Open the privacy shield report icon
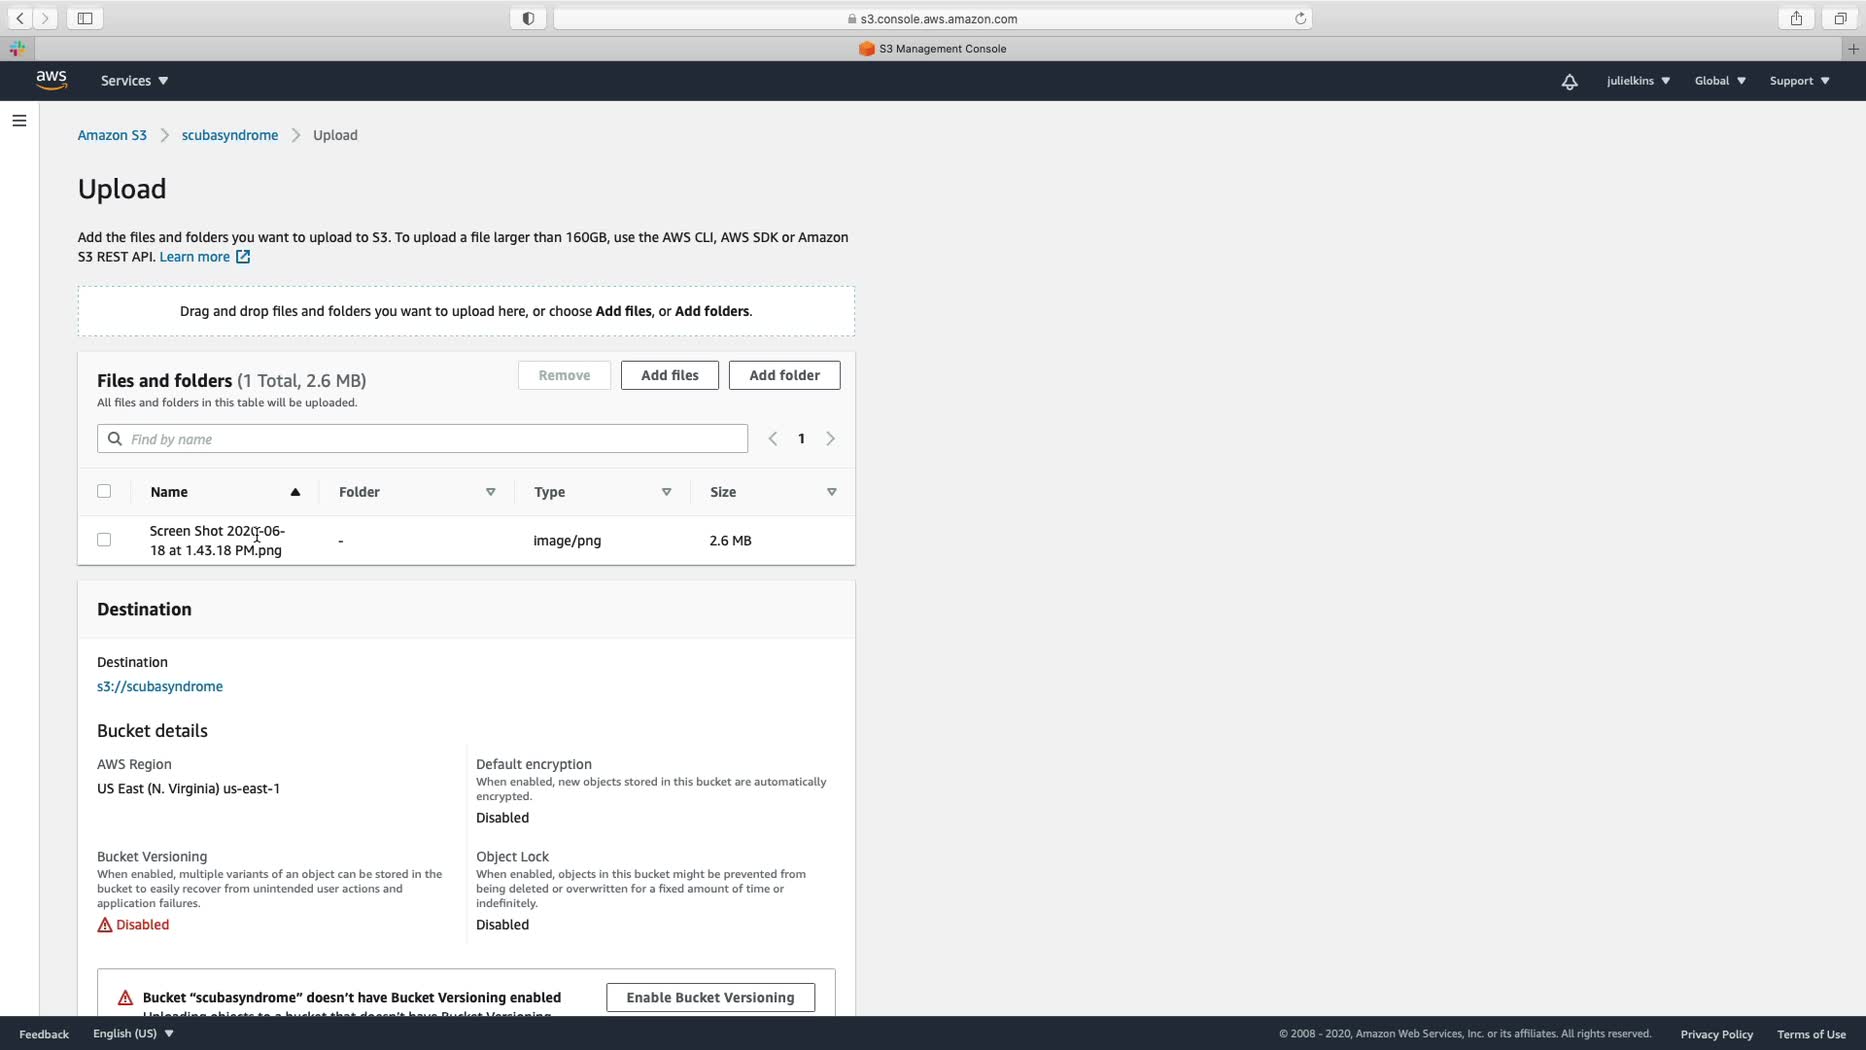This screenshot has width=1866, height=1050. tap(528, 18)
